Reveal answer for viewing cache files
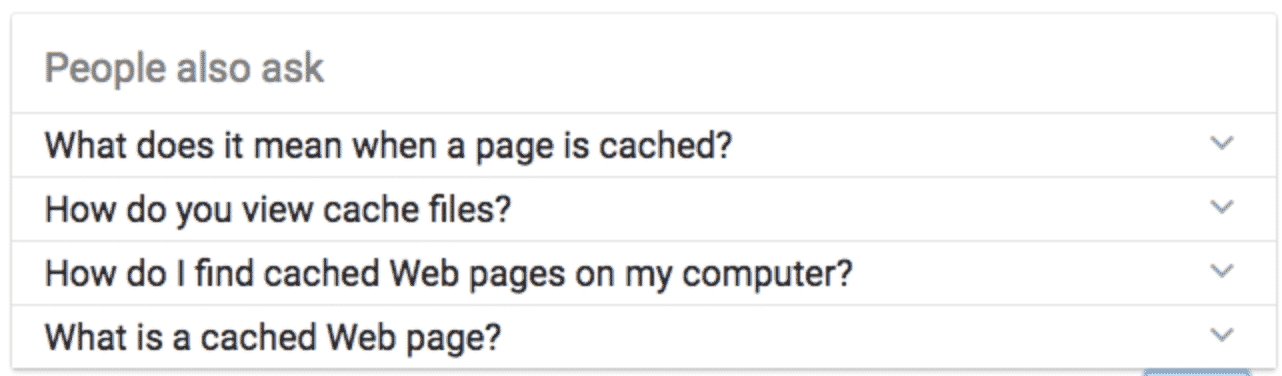 pyautogui.click(x=641, y=209)
